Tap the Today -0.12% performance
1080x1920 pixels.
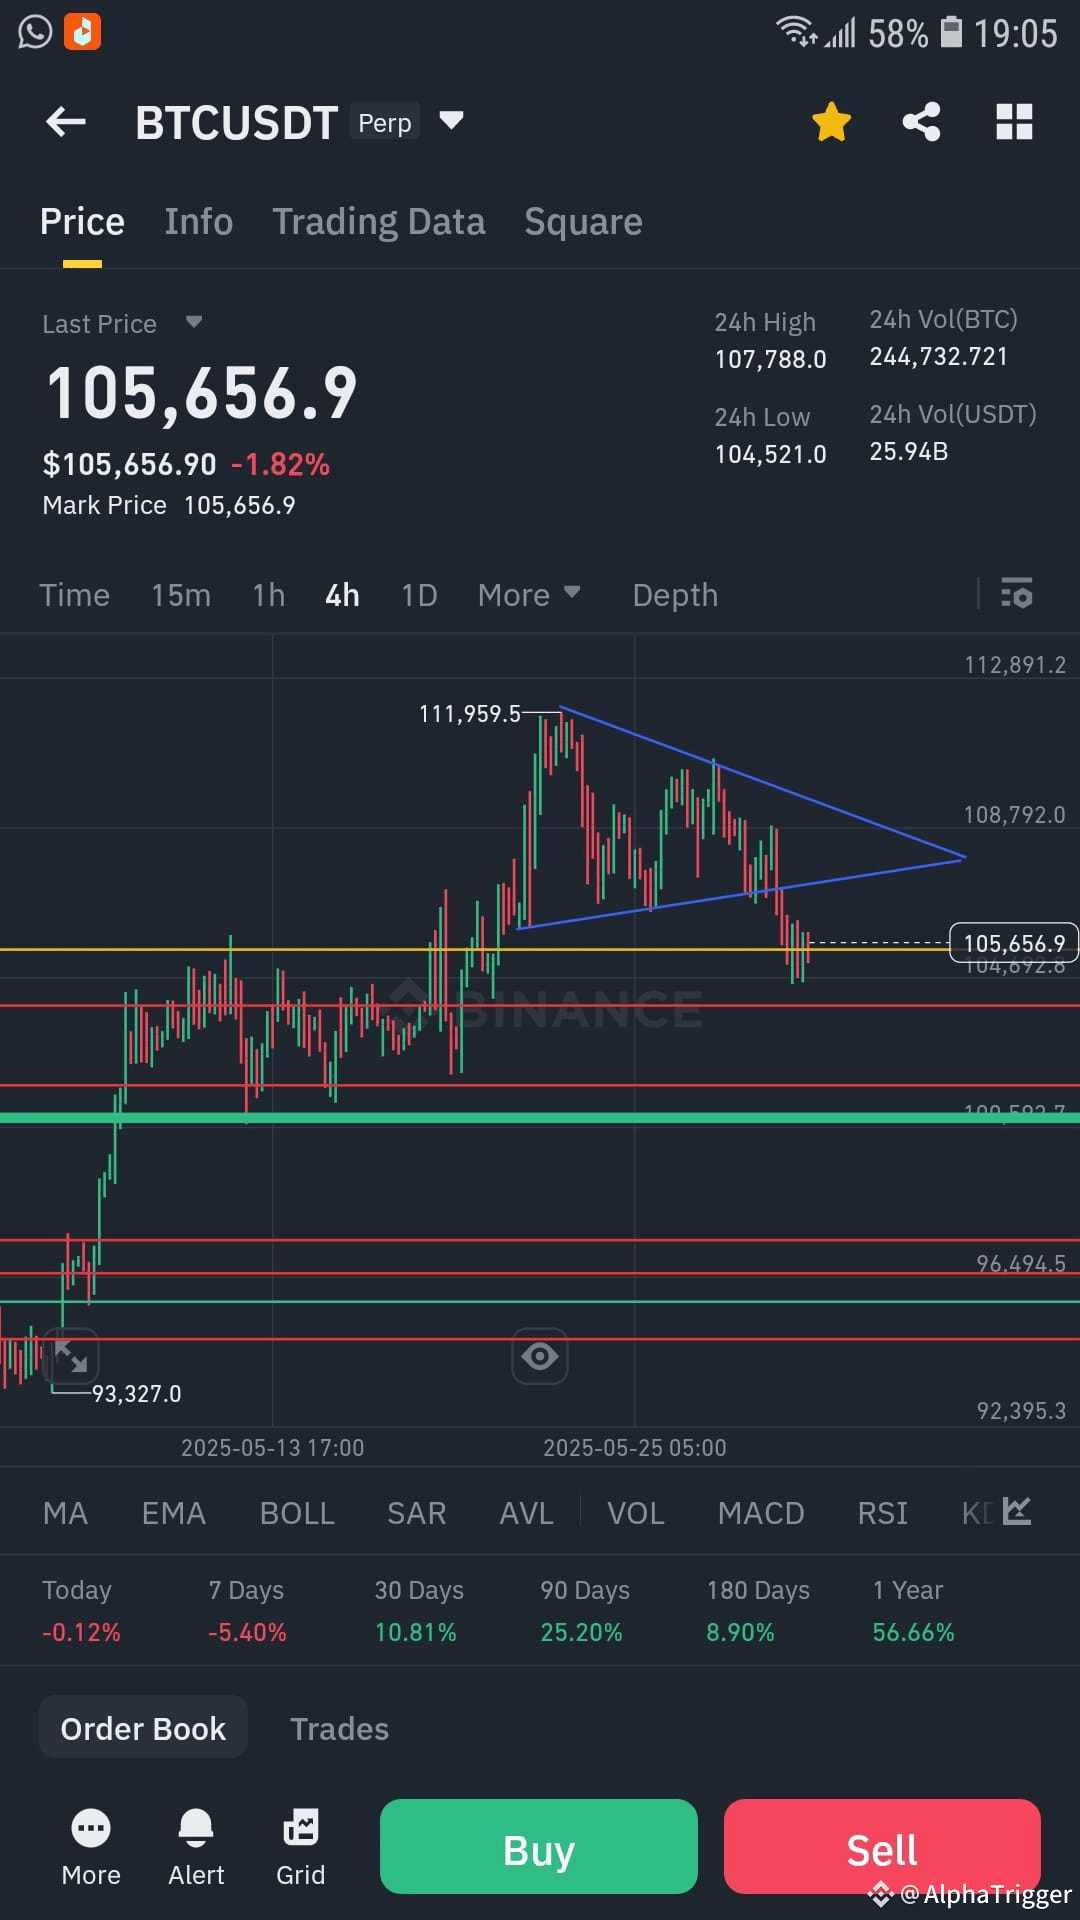point(81,1611)
